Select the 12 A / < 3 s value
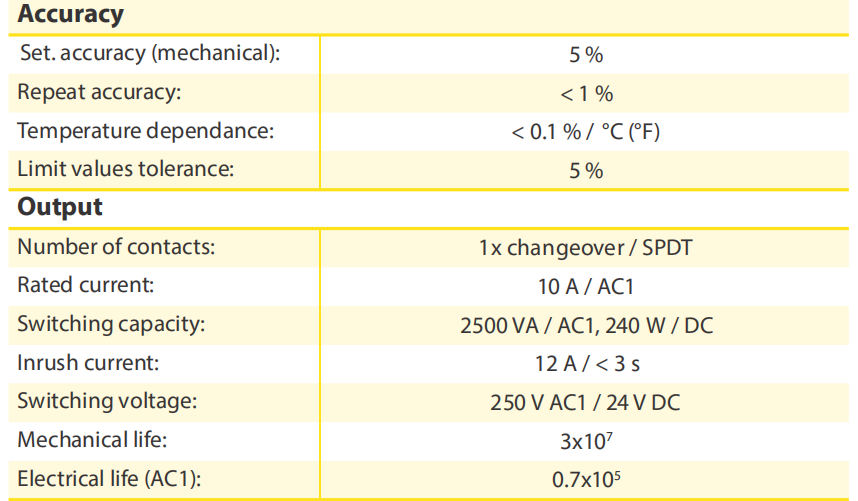The image size is (858, 501). (x=587, y=364)
